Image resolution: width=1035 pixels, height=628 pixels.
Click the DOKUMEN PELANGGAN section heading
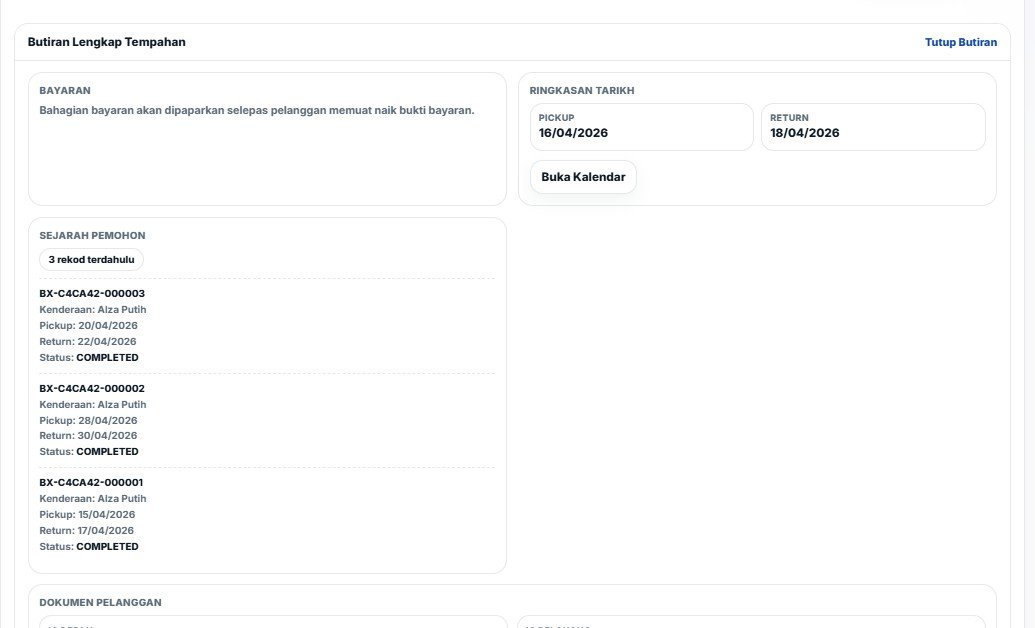pyautogui.click(x=100, y=603)
